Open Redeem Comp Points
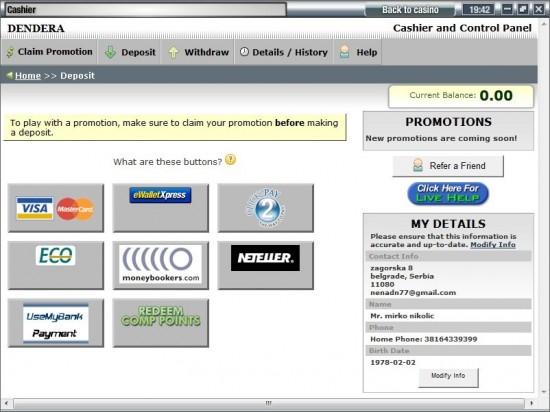This screenshot has height=412, width=550. point(161,323)
